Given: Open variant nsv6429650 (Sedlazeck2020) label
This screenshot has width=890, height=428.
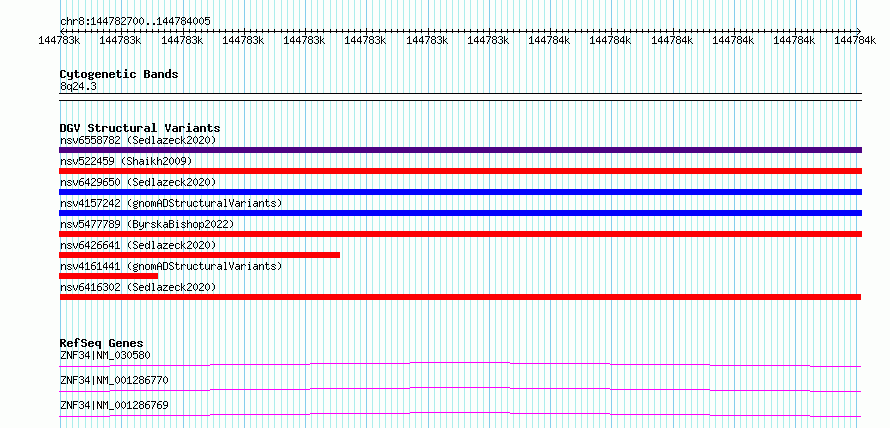Looking at the screenshot, I should pyautogui.click(x=138, y=182).
